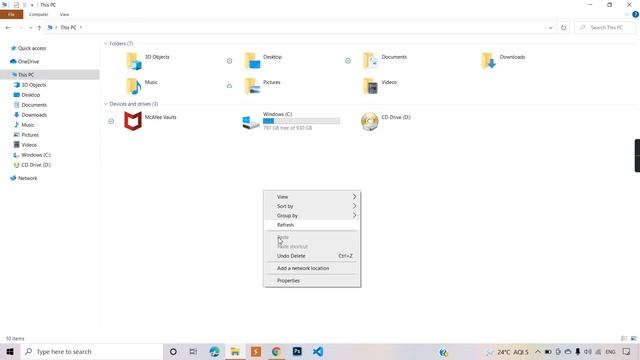Image resolution: width=640 pixels, height=360 pixels.
Task: Open the volume control in system tray
Action: (x=588, y=351)
